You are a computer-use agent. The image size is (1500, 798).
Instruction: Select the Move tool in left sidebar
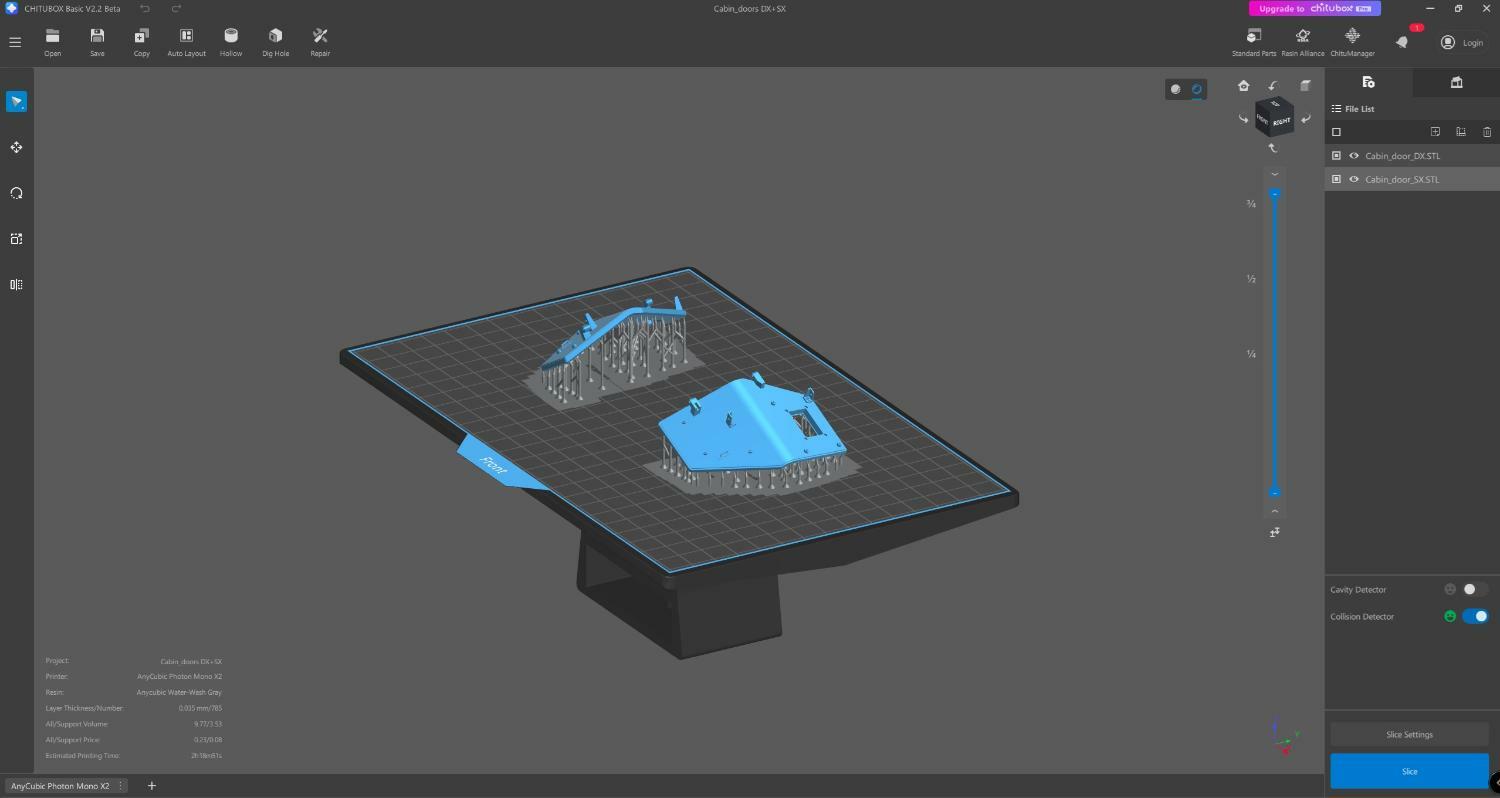tap(16, 148)
